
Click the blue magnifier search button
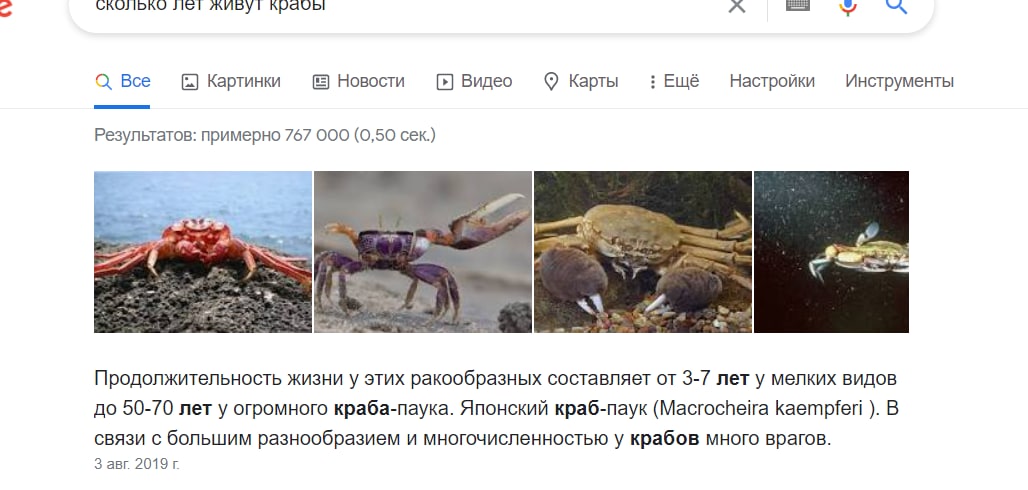tap(896, 7)
